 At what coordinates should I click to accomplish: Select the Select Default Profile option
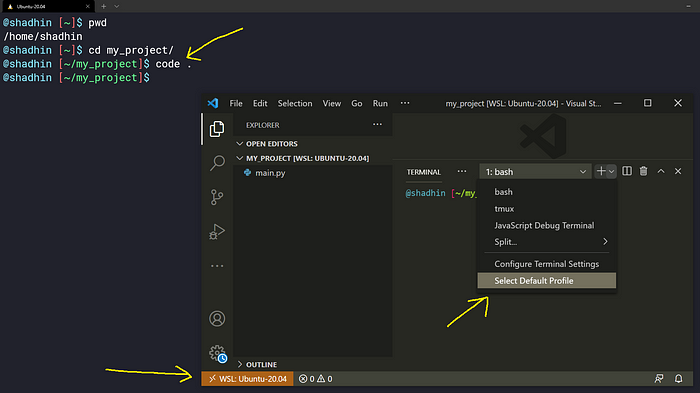coord(547,280)
